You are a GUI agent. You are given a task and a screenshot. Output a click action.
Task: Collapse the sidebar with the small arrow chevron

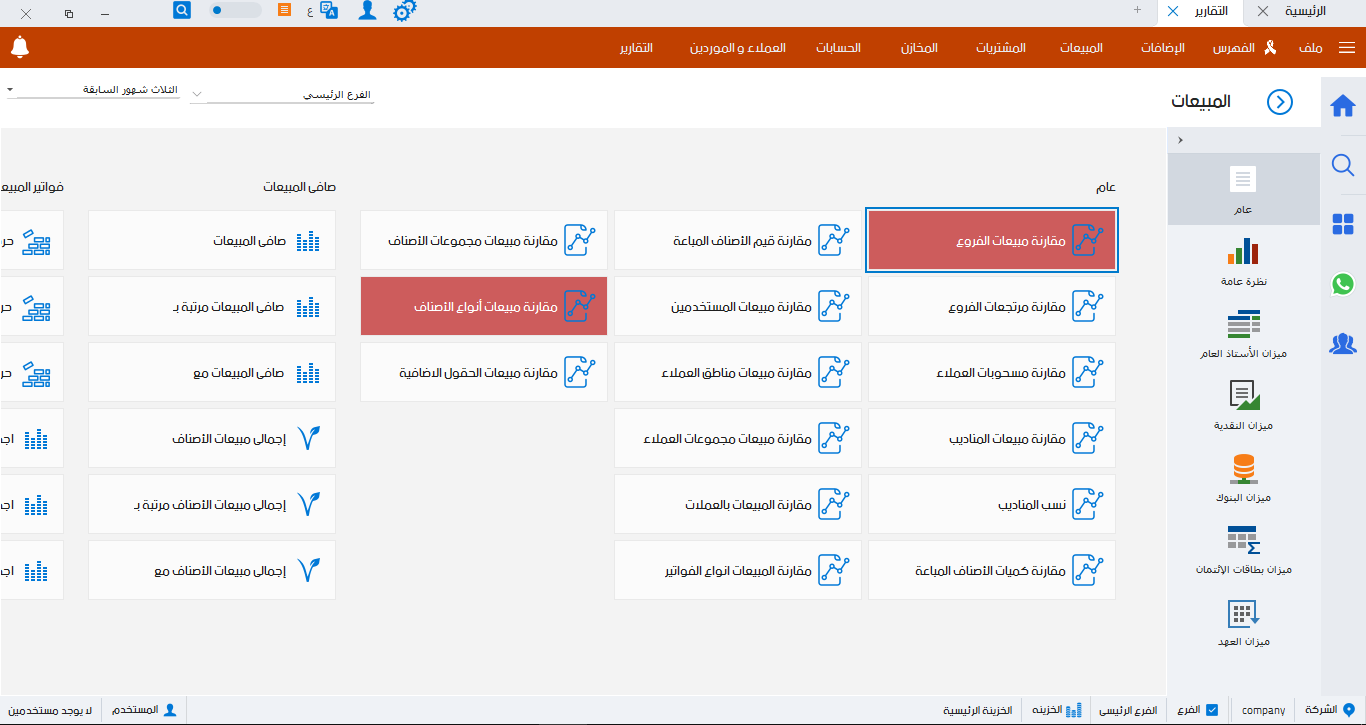click(x=1180, y=140)
